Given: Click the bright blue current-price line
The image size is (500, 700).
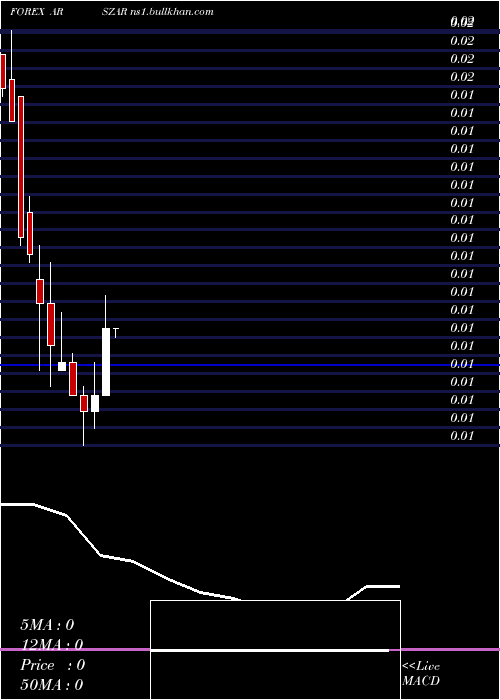Looking at the screenshot, I should tap(250, 365).
